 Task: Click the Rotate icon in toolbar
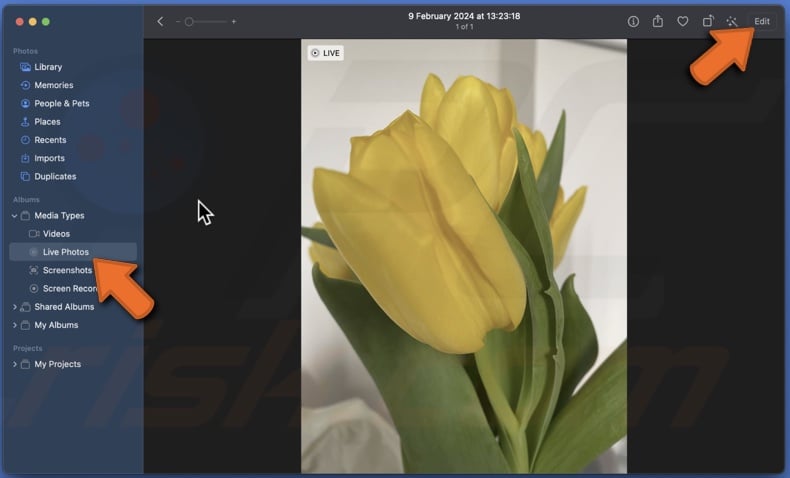pyautogui.click(x=708, y=21)
